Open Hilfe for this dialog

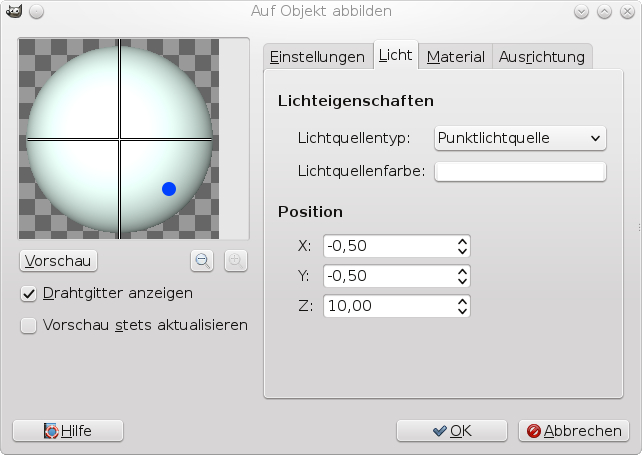coord(68,431)
